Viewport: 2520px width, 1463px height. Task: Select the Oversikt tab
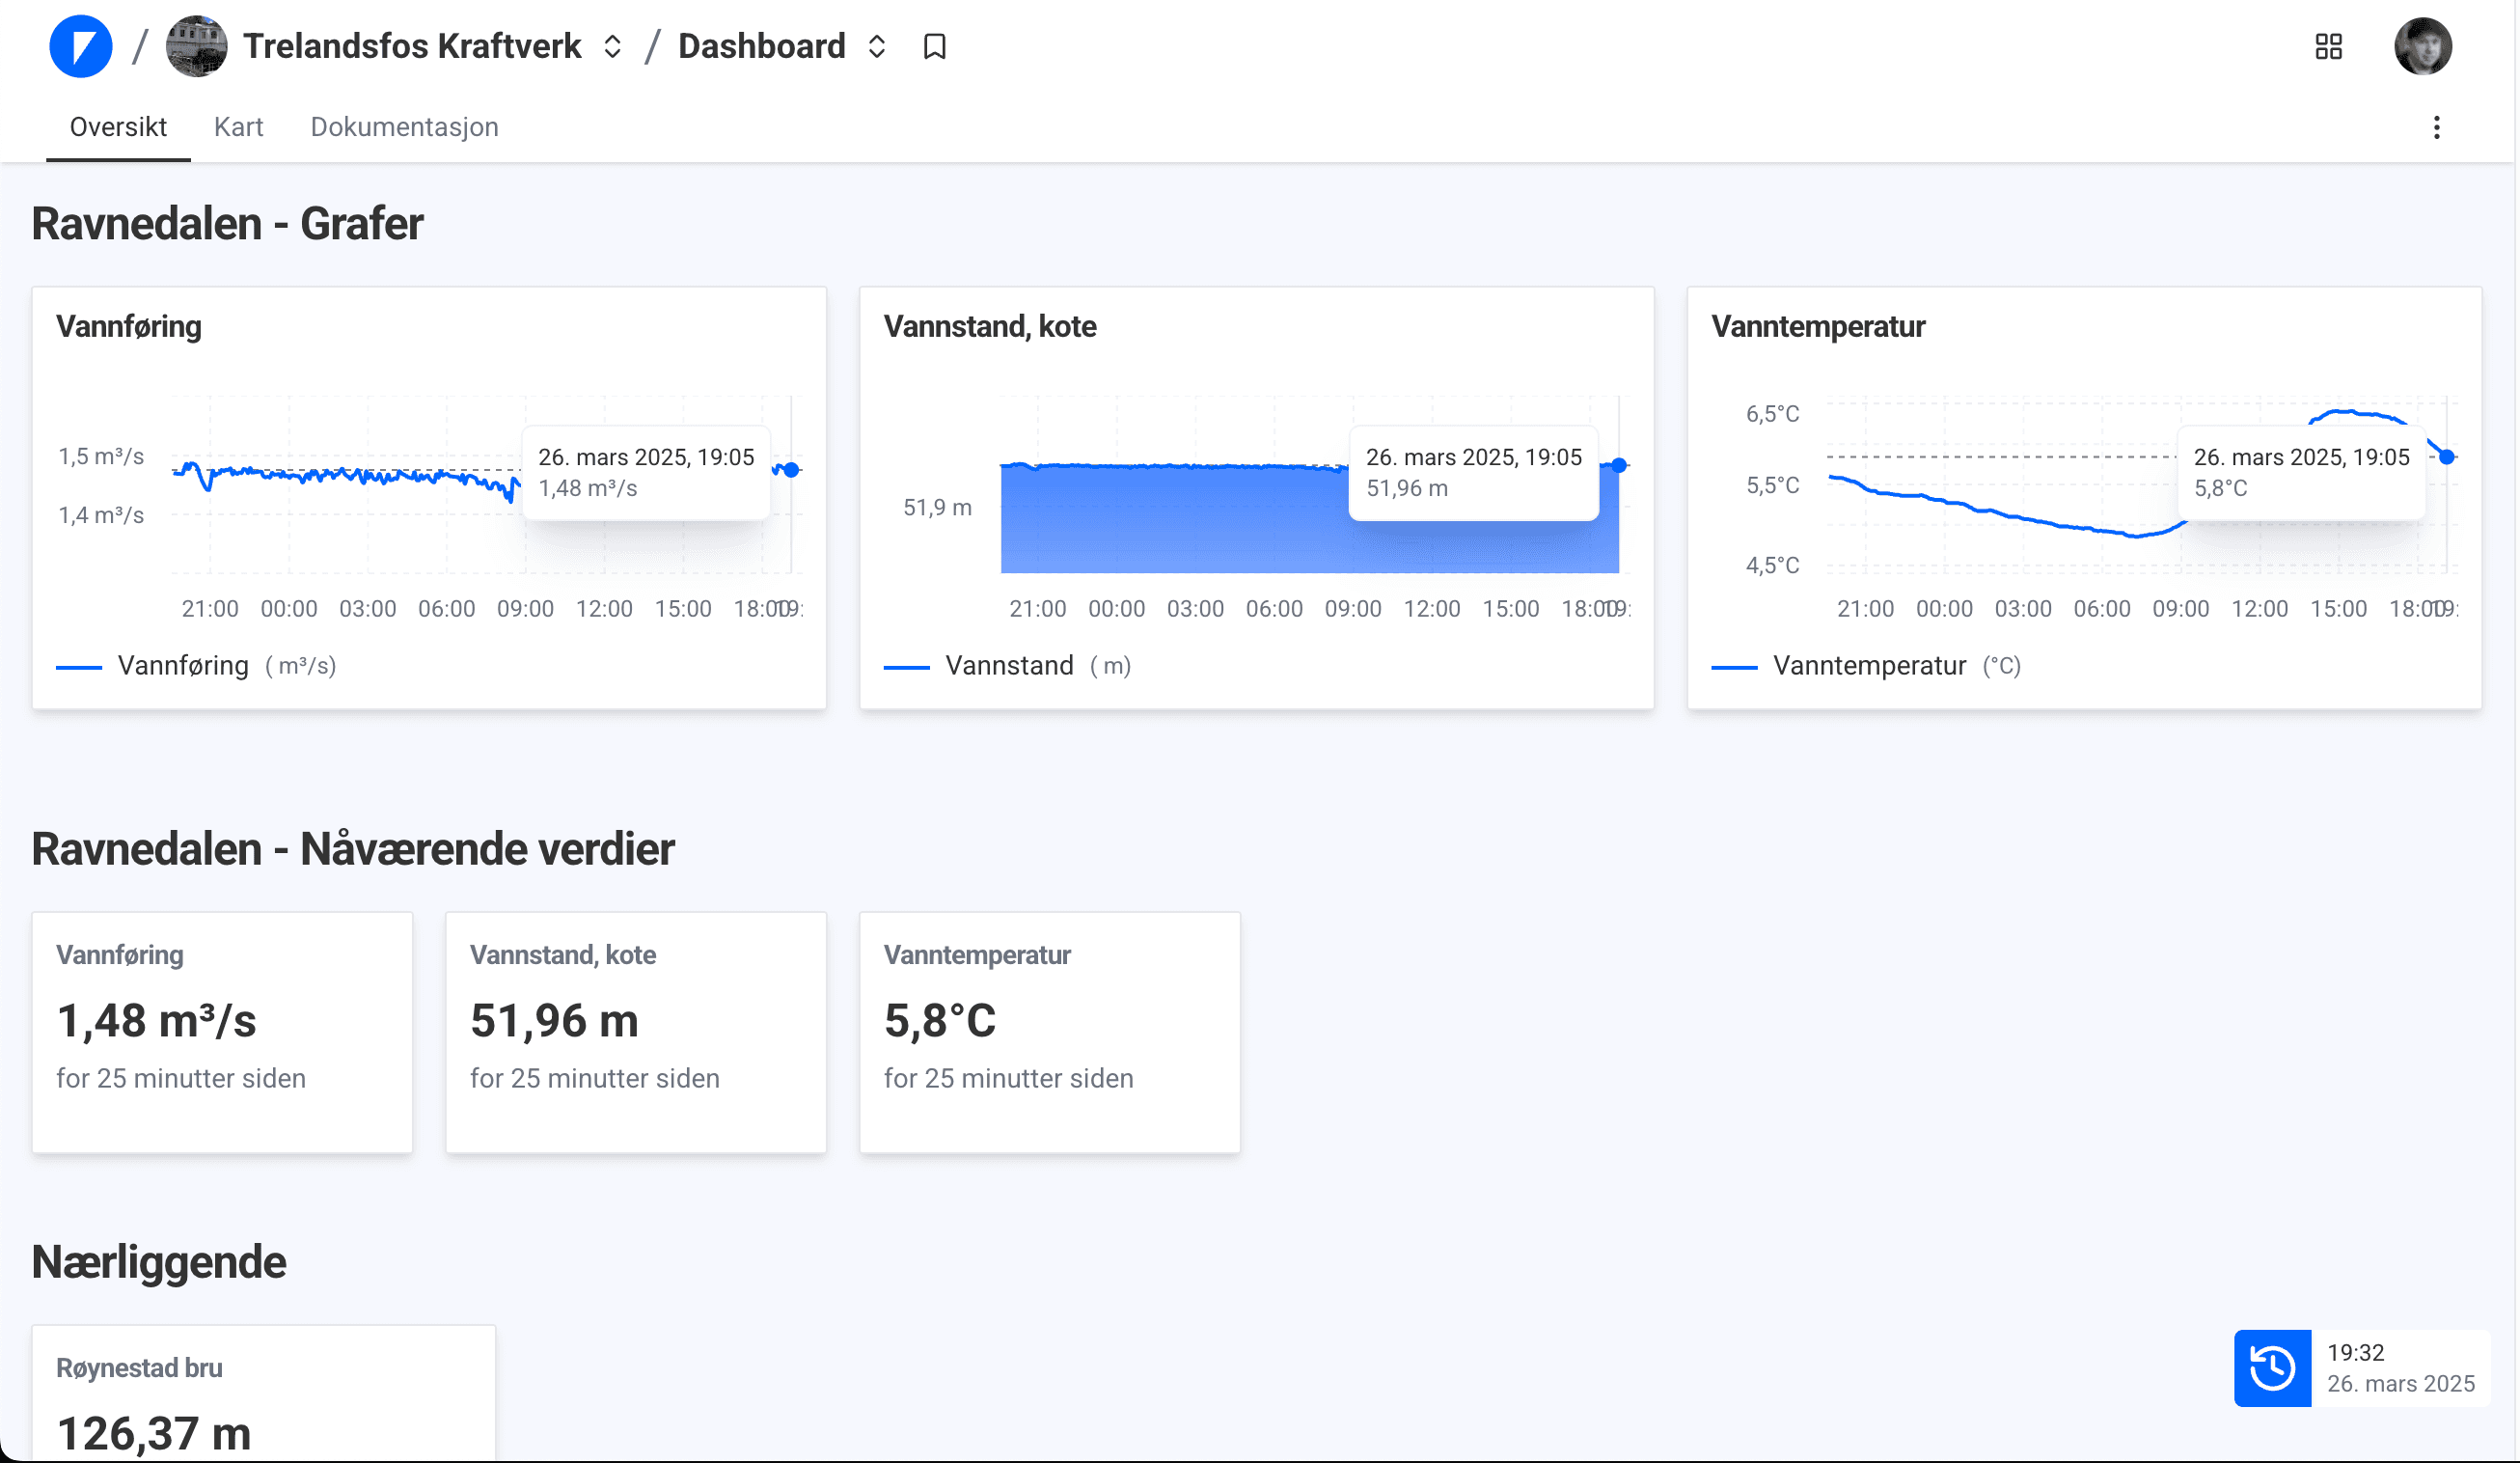(118, 127)
